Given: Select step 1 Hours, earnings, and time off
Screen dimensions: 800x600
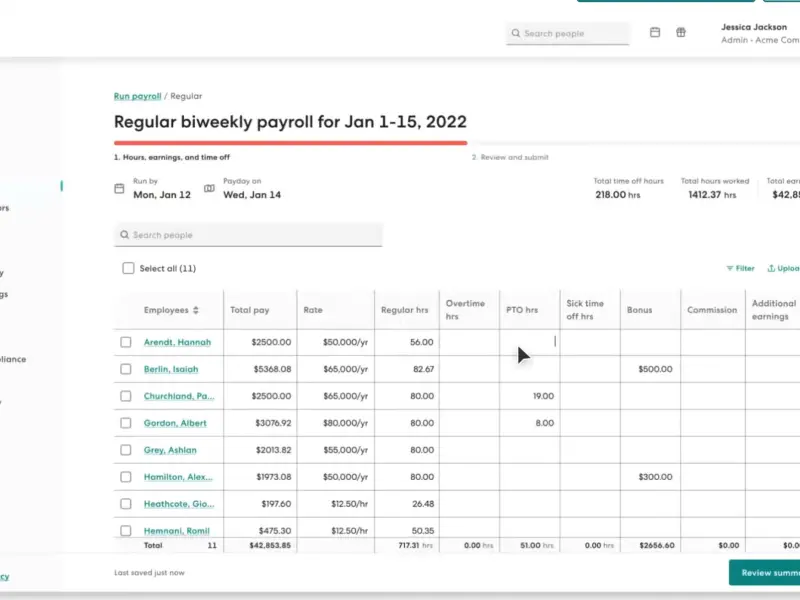Looking at the screenshot, I should click(172, 157).
